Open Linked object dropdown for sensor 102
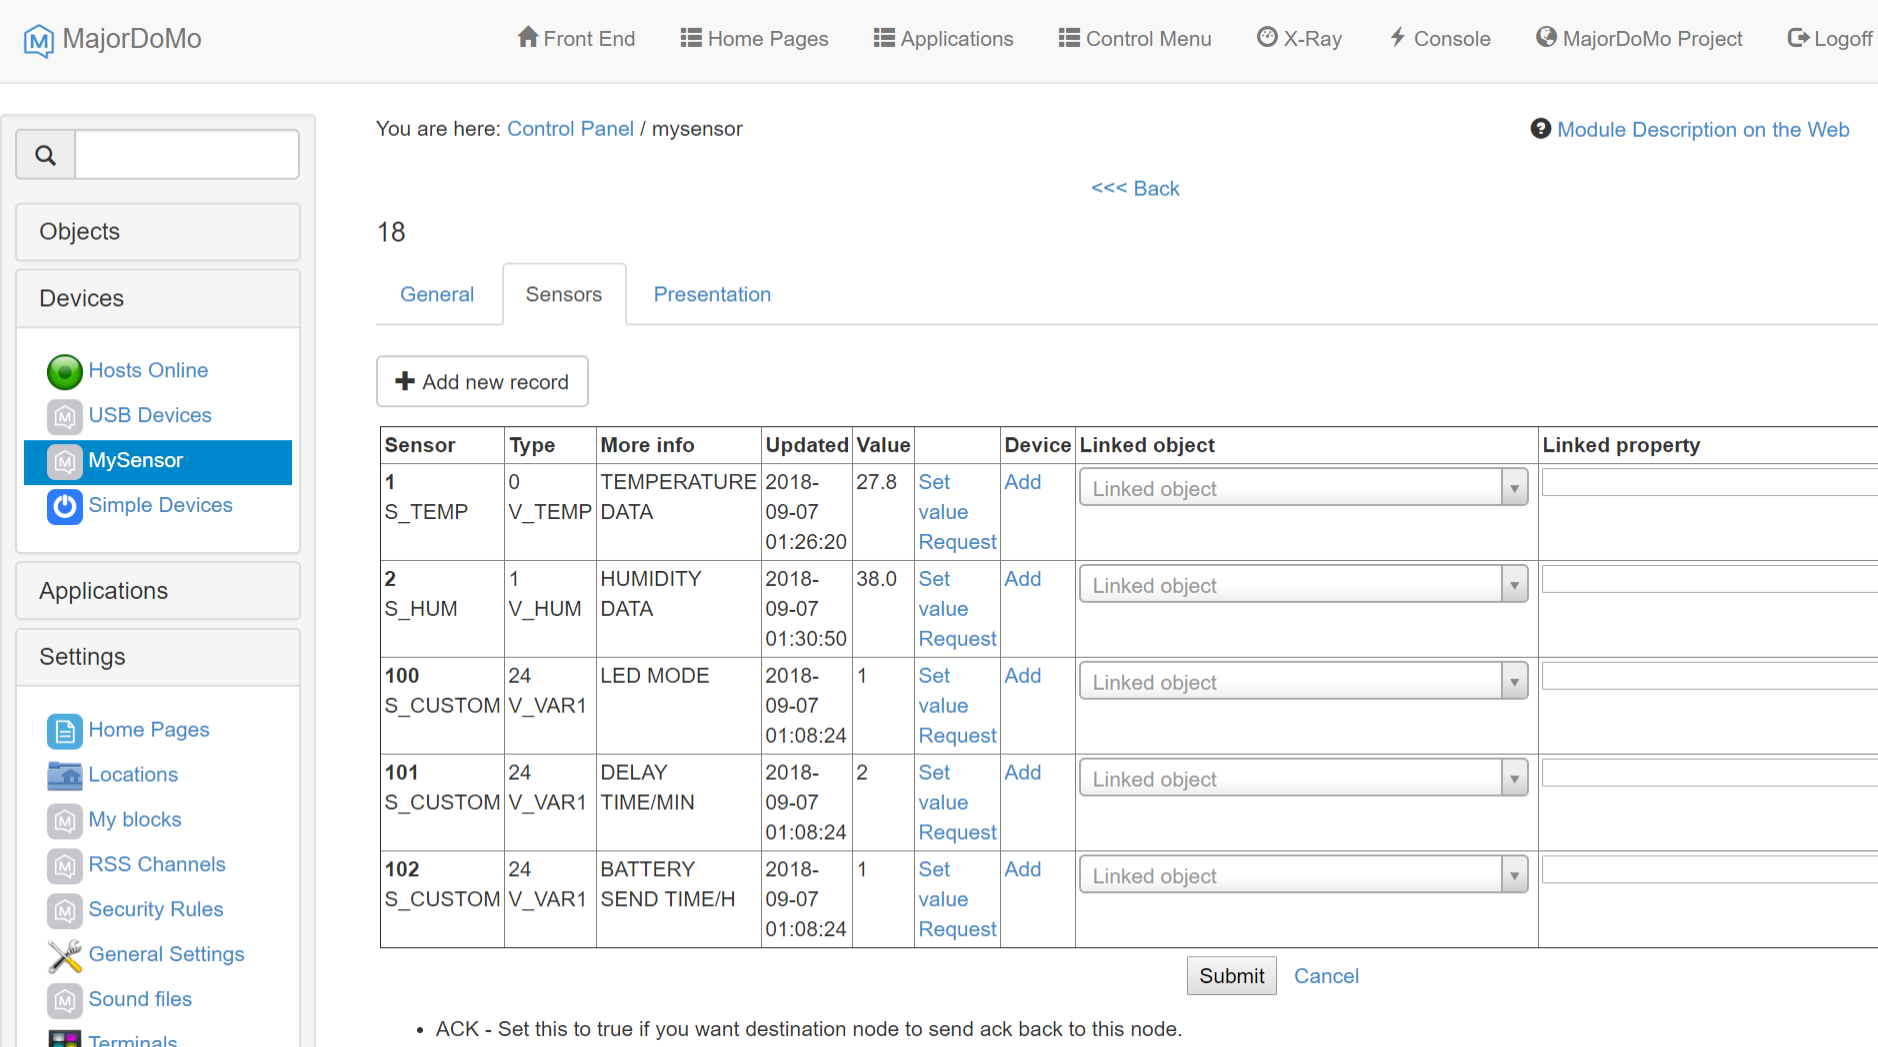 (1303, 876)
